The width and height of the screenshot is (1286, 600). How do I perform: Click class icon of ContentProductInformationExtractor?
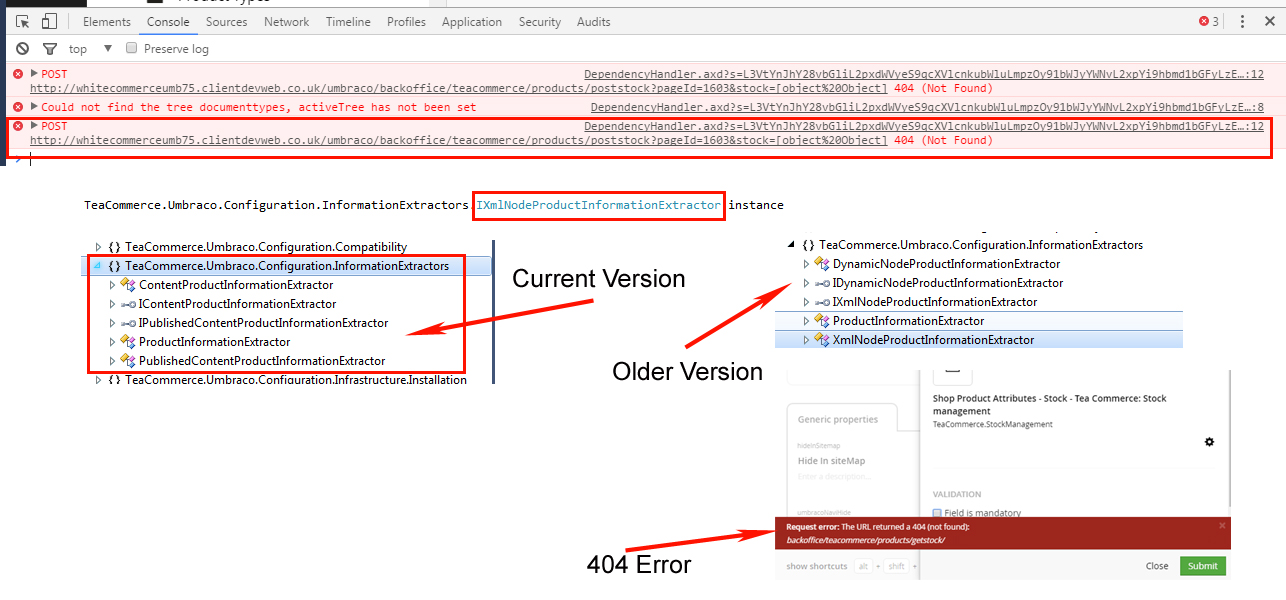point(128,285)
